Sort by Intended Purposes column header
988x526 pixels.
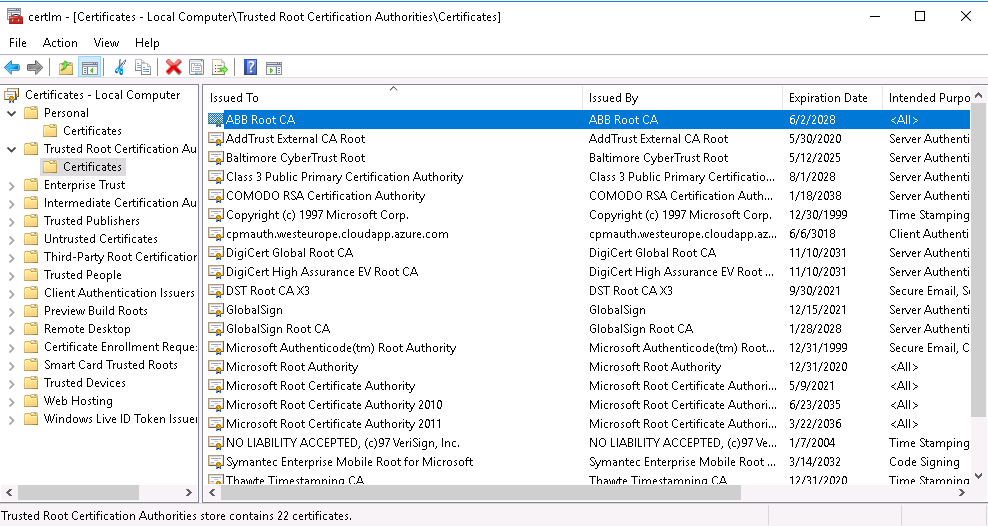[927, 98]
